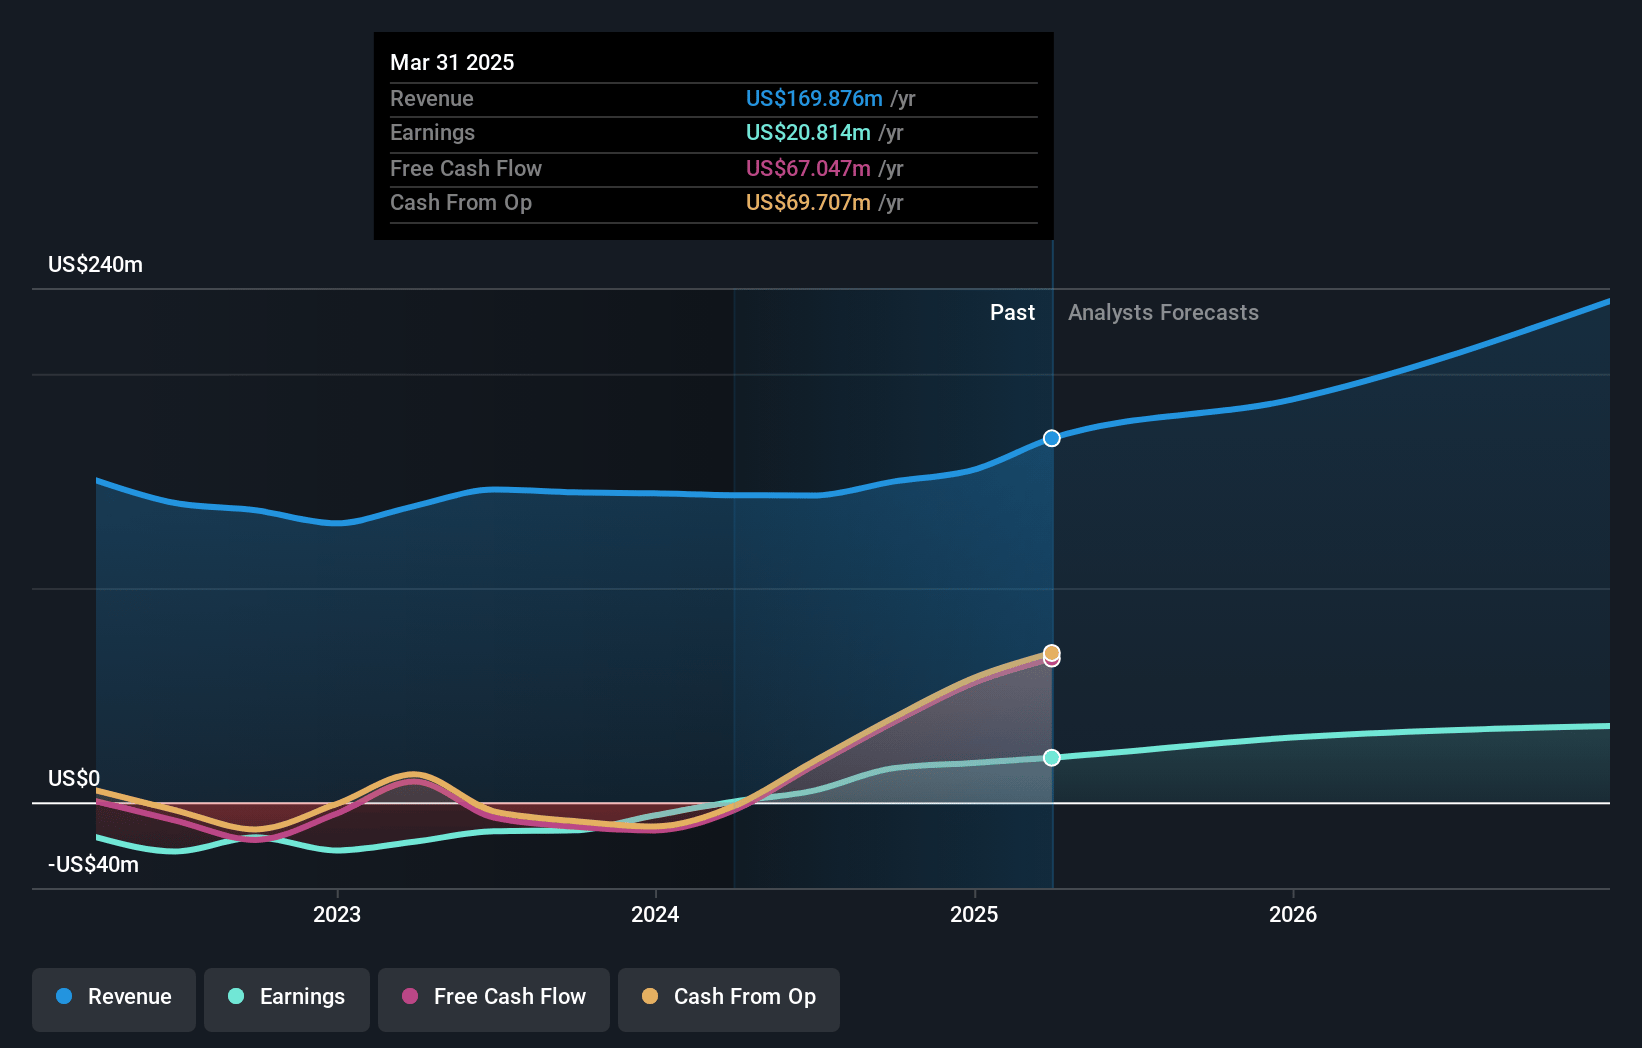Select the 2025 x-axis label

974,914
